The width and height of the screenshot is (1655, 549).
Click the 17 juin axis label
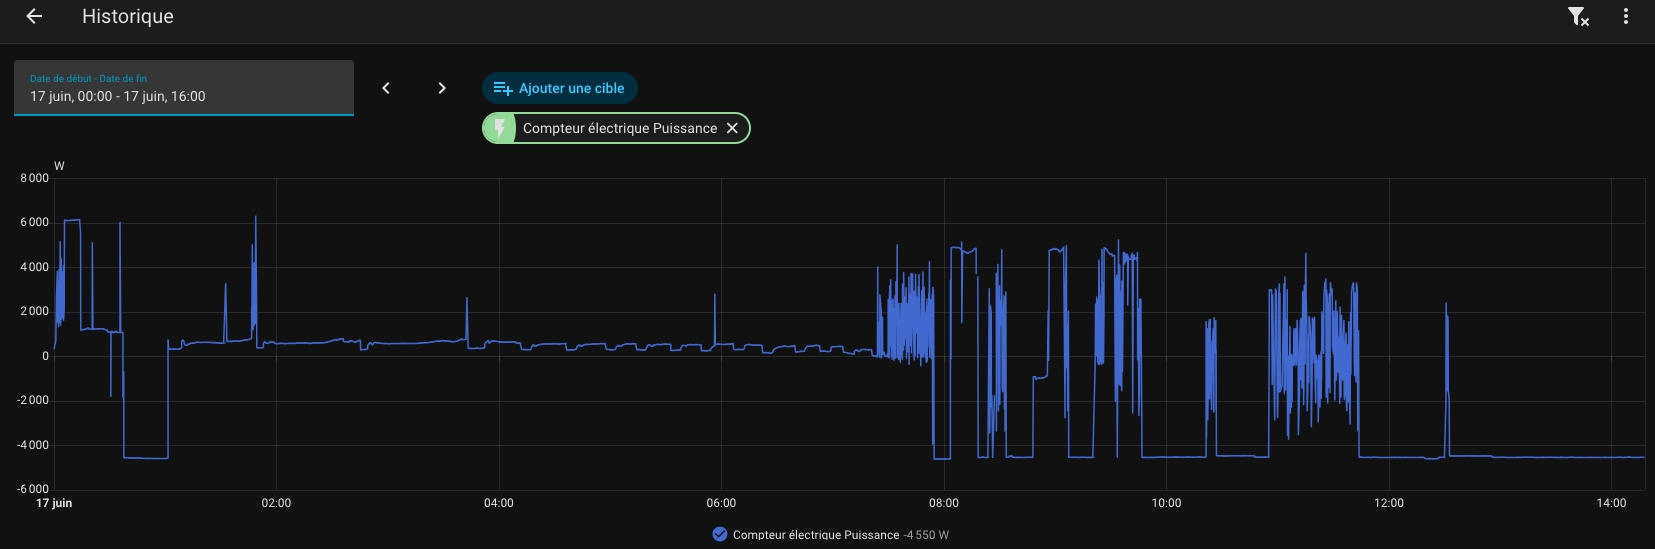54,503
